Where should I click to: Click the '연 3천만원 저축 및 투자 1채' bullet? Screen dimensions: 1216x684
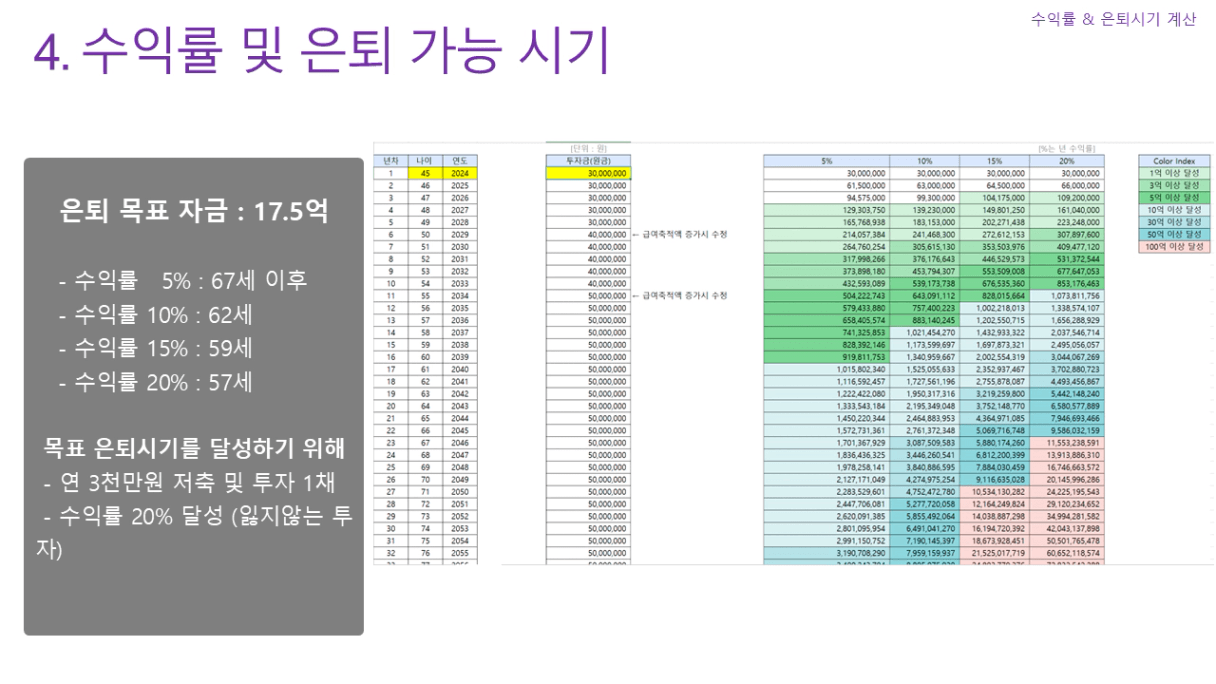[x=191, y=483]
